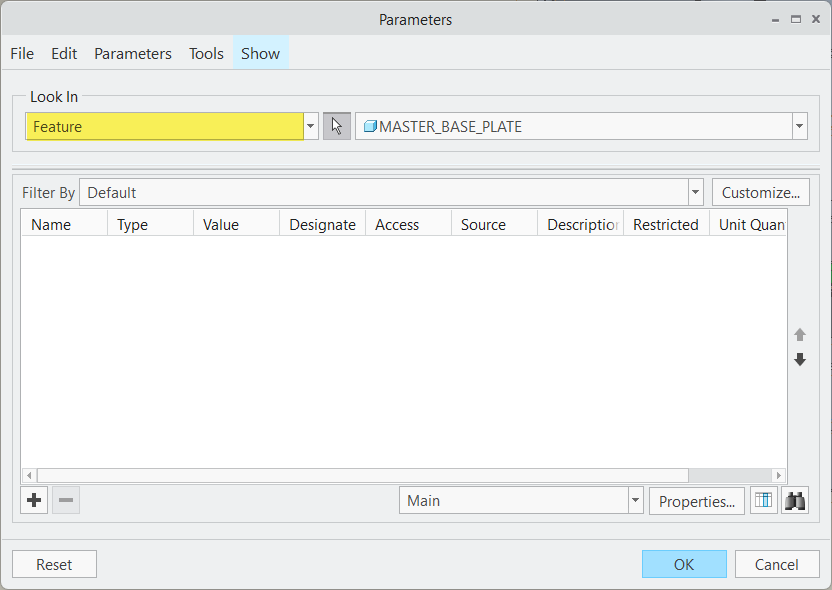Screen dimensions: 832x590
Task: Move parameter up with the up arrow
Action: click(799, 335)
